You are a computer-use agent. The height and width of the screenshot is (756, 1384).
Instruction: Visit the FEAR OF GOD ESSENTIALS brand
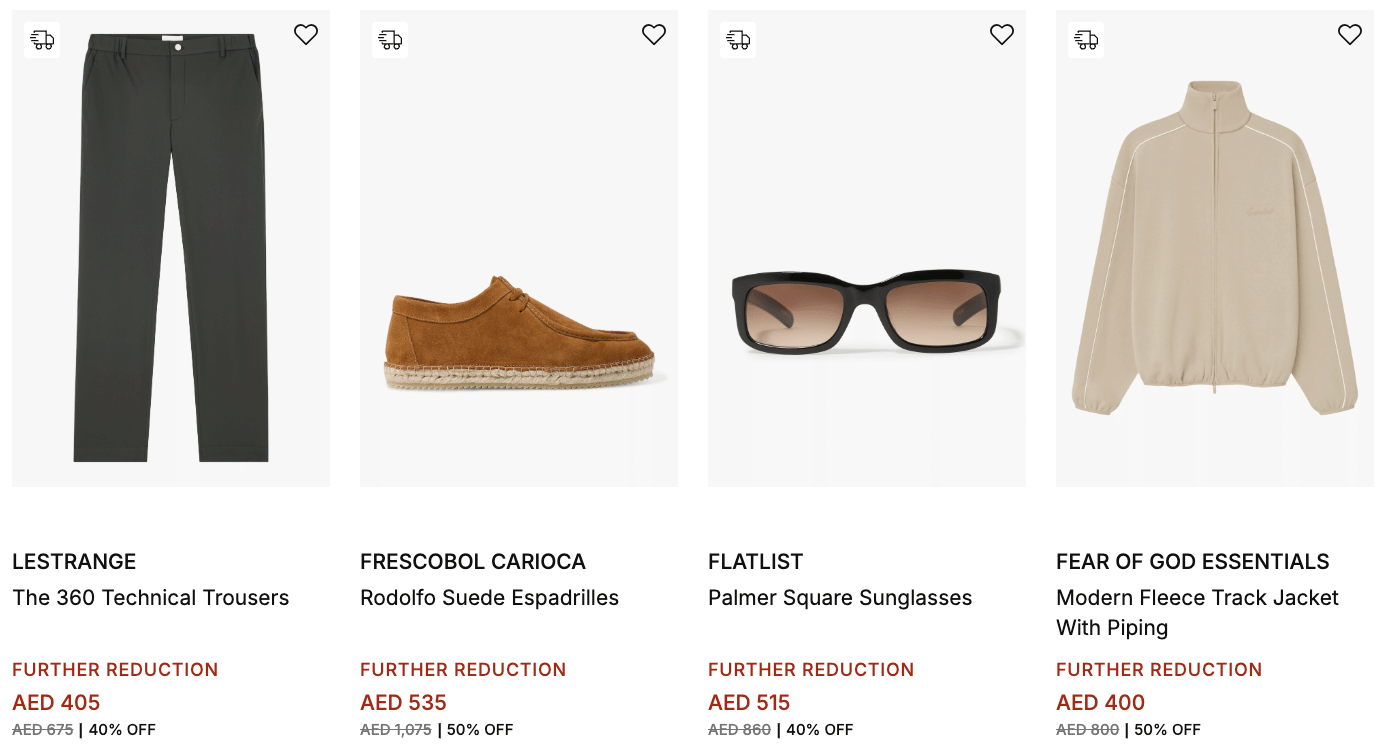1193,562
